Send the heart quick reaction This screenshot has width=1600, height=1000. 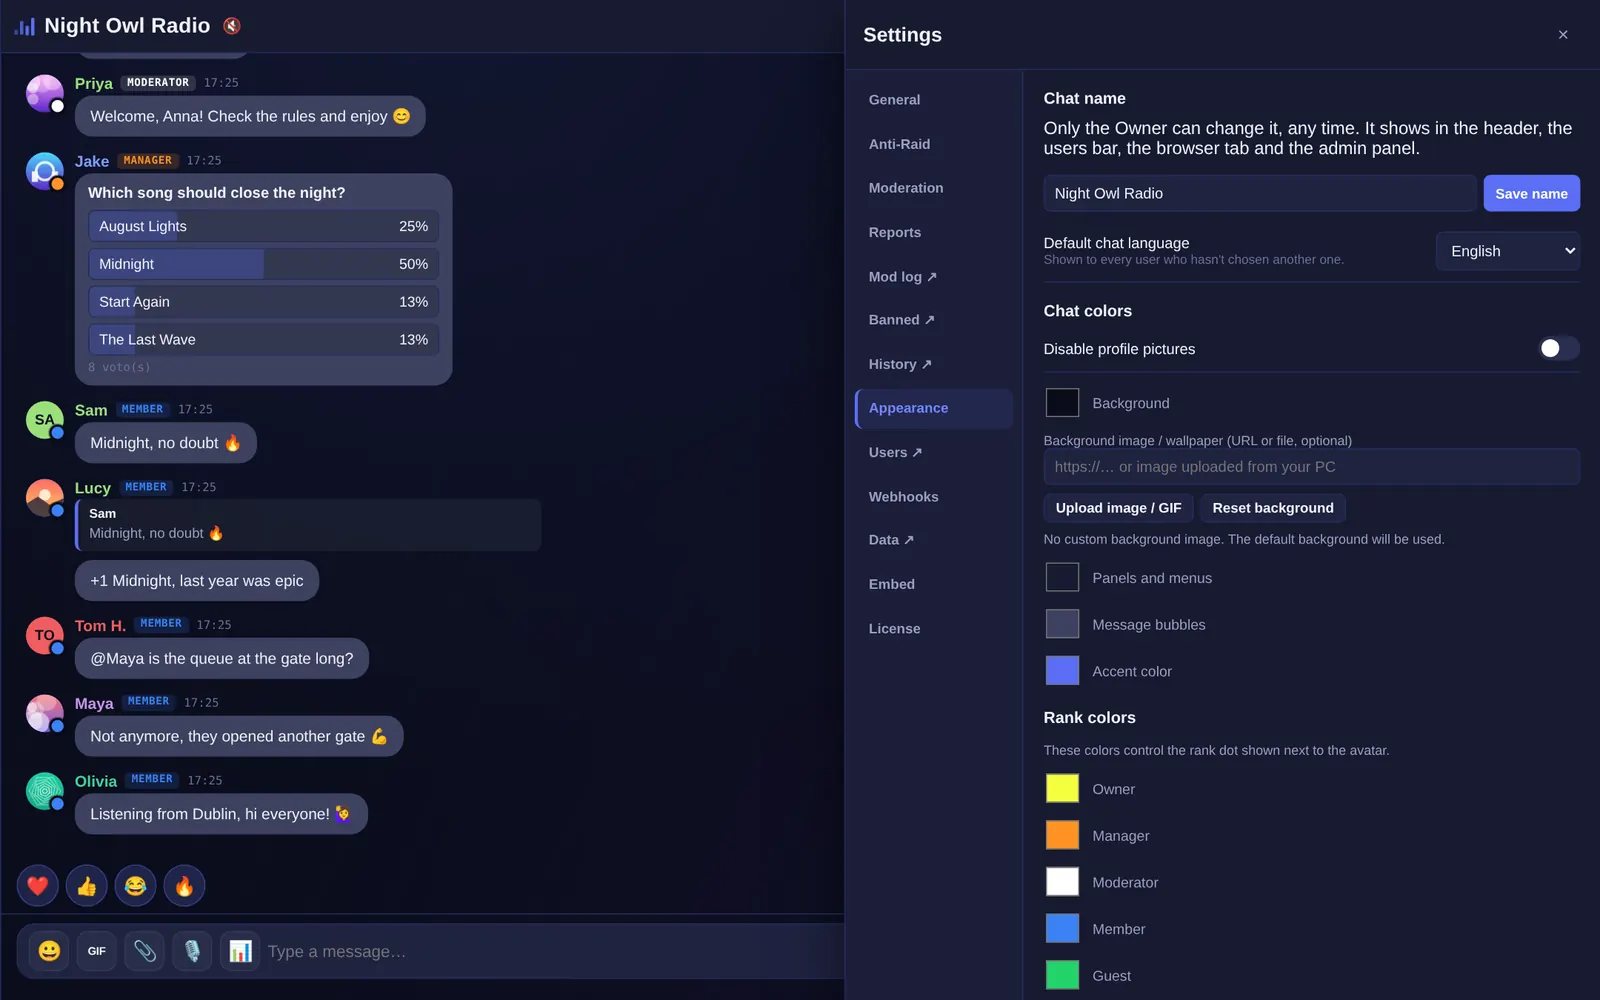pyautogui.click(x=38, y=885)
